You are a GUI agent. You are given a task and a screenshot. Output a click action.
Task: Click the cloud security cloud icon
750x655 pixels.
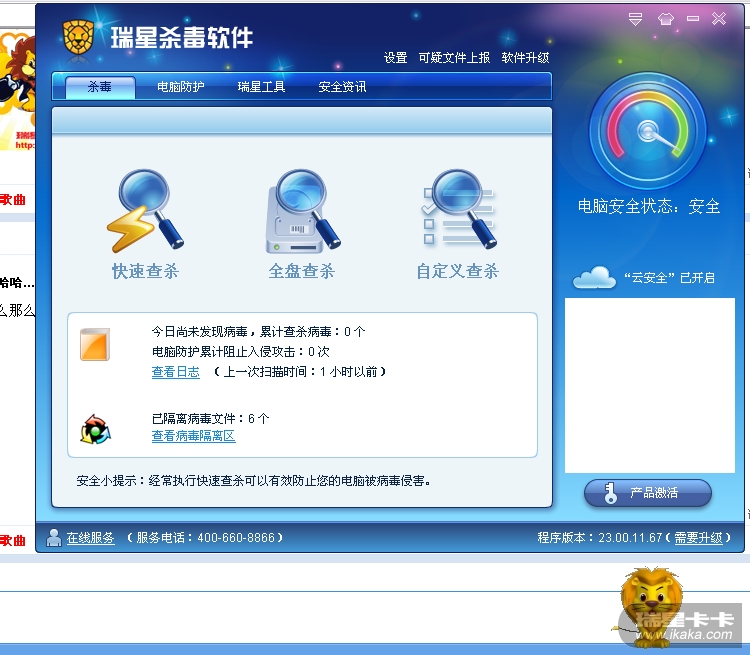[594, 278]
